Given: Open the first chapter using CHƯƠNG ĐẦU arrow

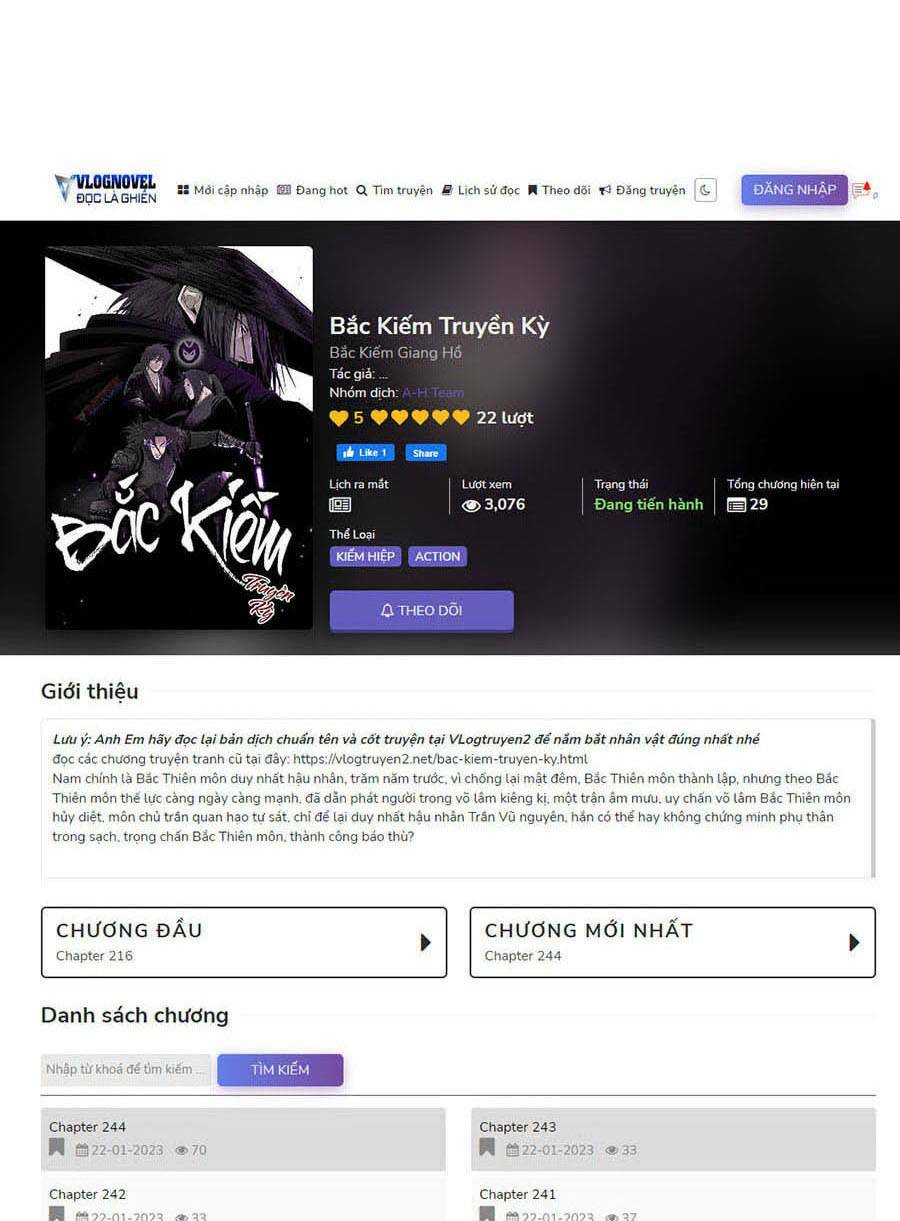Looking at the screenshot, I should tap(425, 942).
